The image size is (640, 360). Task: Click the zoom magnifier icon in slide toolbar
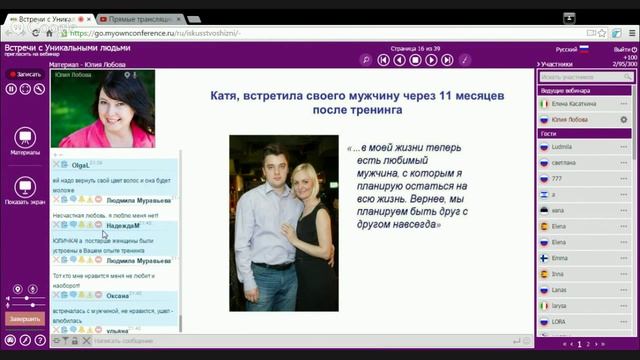point(366,60)
